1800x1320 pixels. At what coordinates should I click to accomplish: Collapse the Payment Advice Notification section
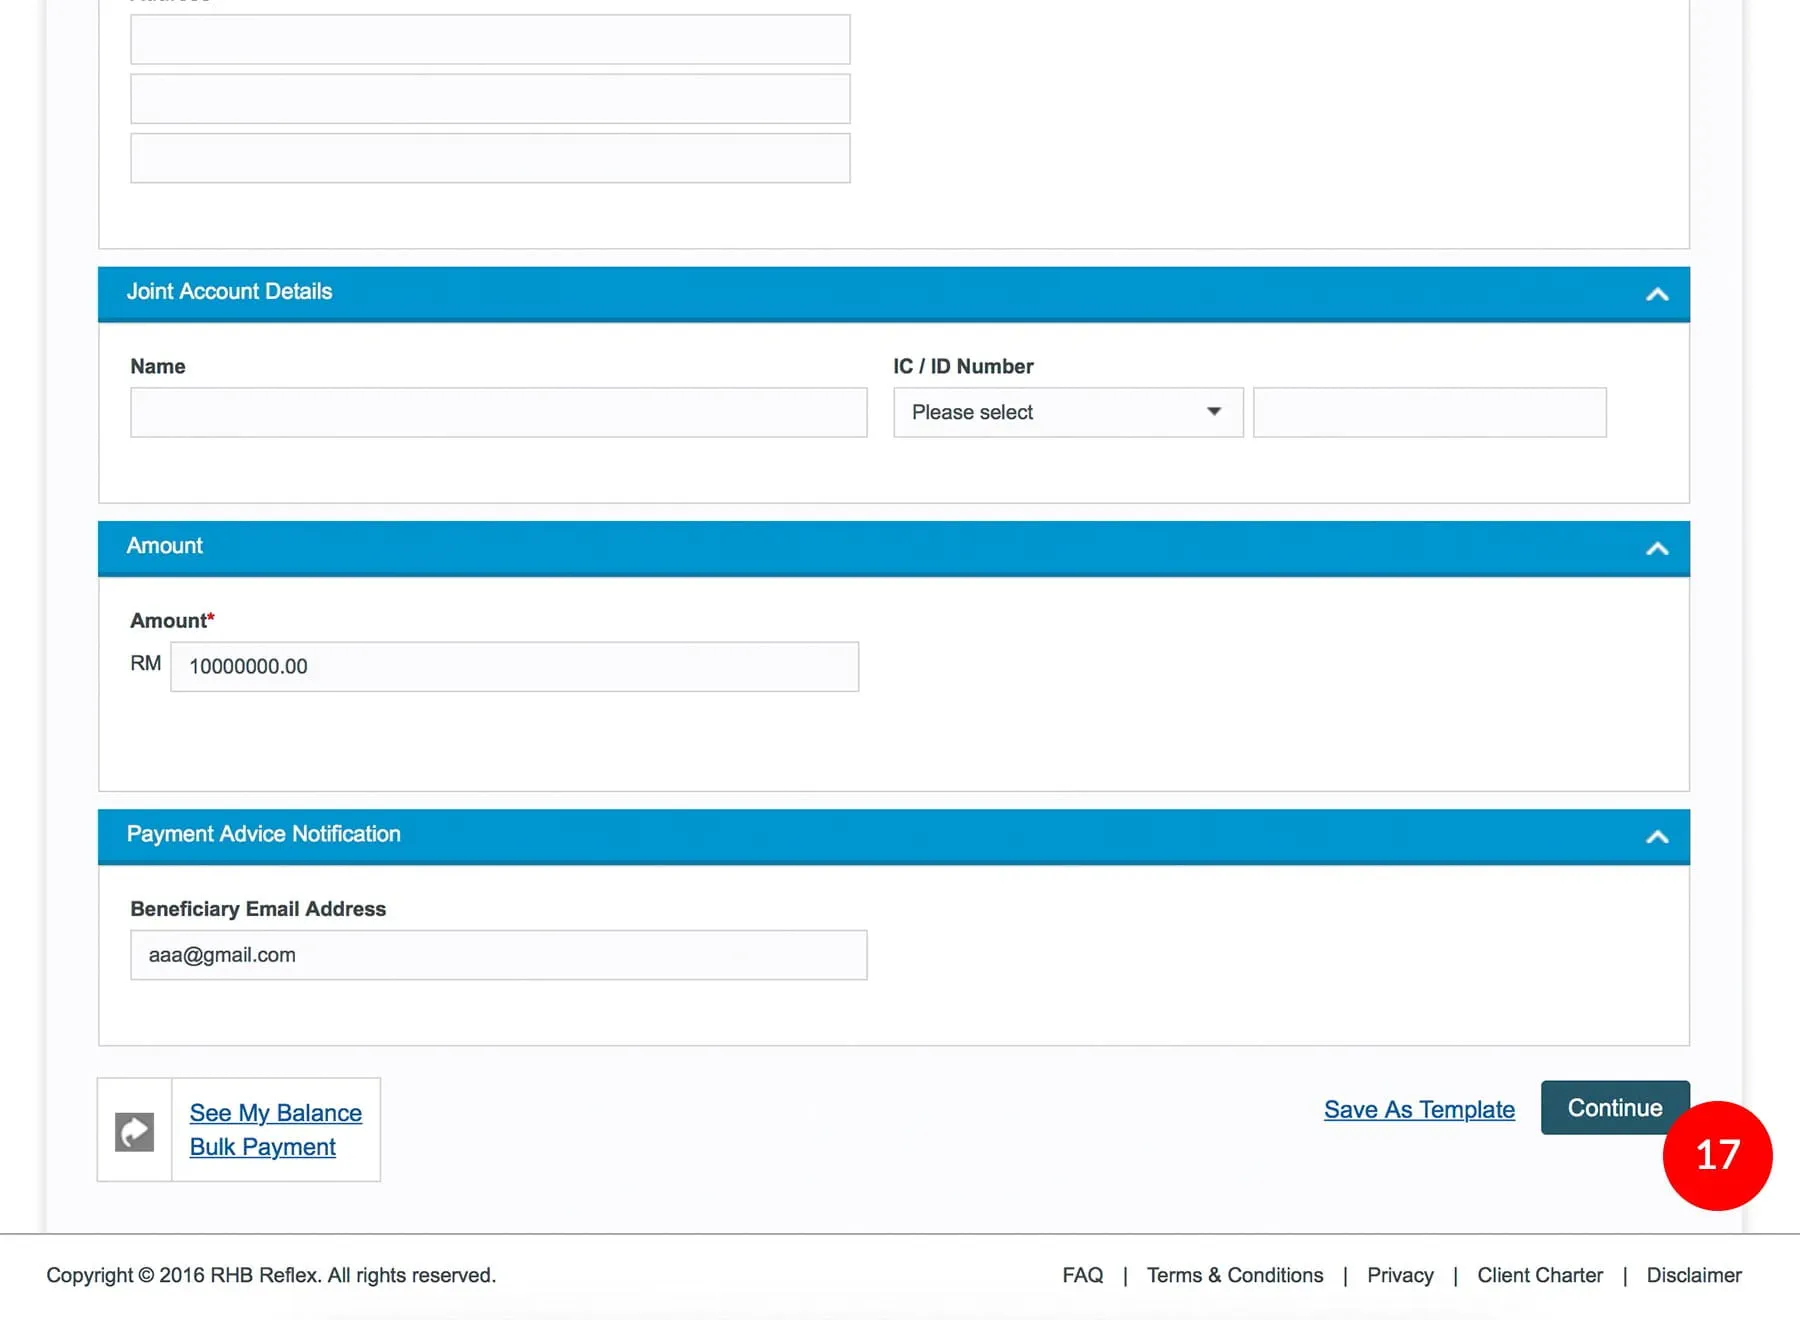[1656, 837]
